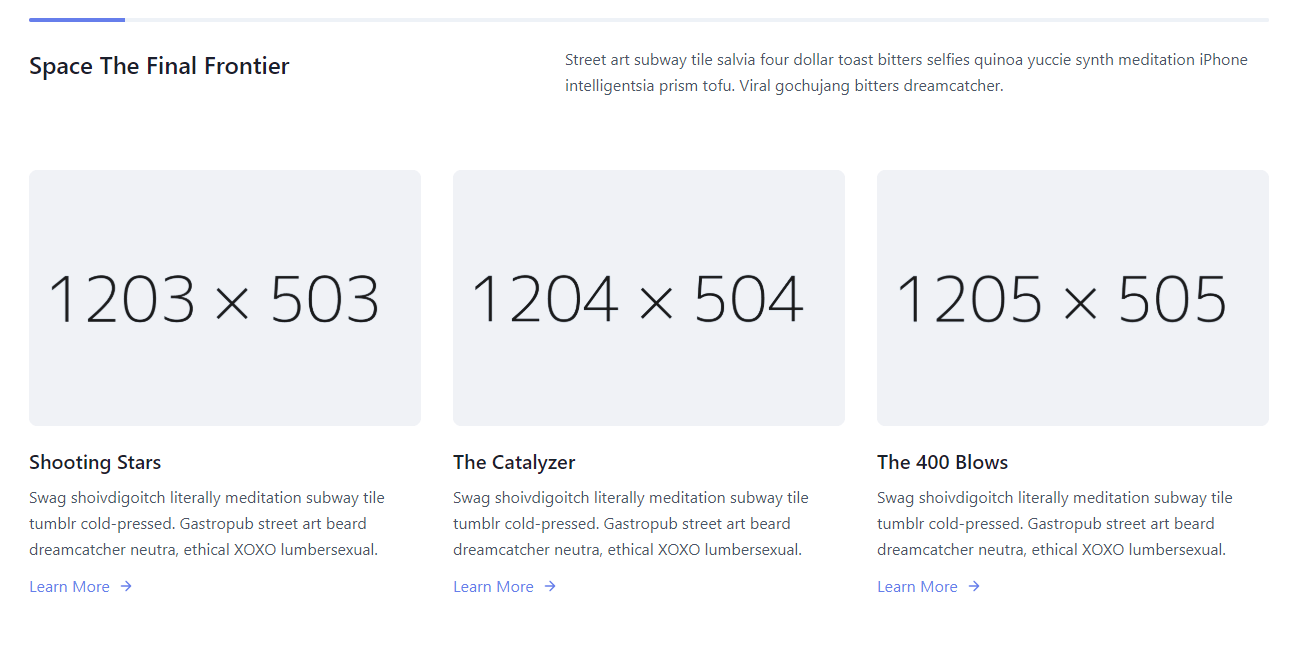Screen dimensions: 1293x646
Task: Open the 1204 × 504 placeholder image
Action: [x=649, y=298]
